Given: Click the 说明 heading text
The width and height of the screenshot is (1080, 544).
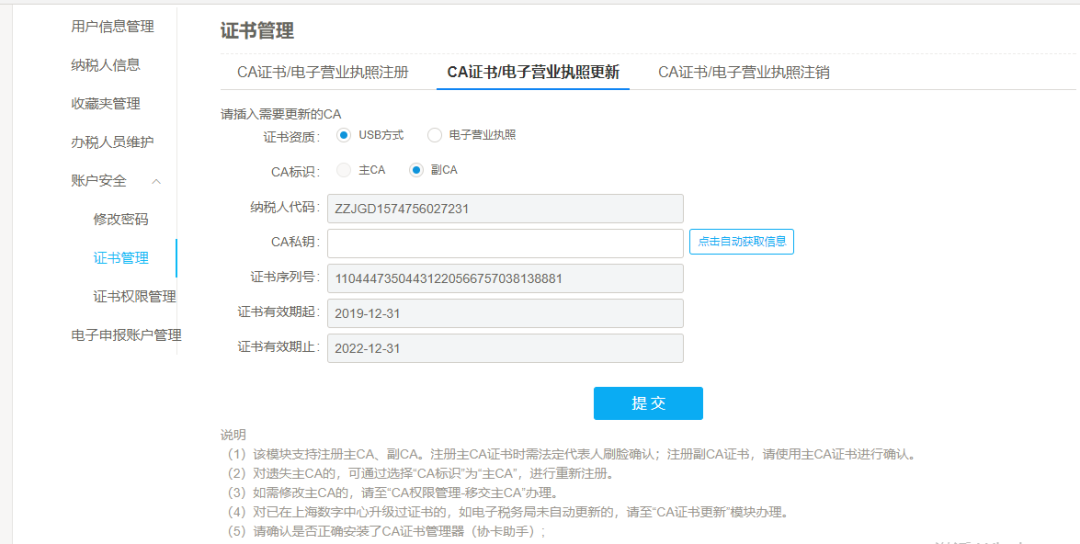Looking at the screenshot, I should tap(233, 435).
